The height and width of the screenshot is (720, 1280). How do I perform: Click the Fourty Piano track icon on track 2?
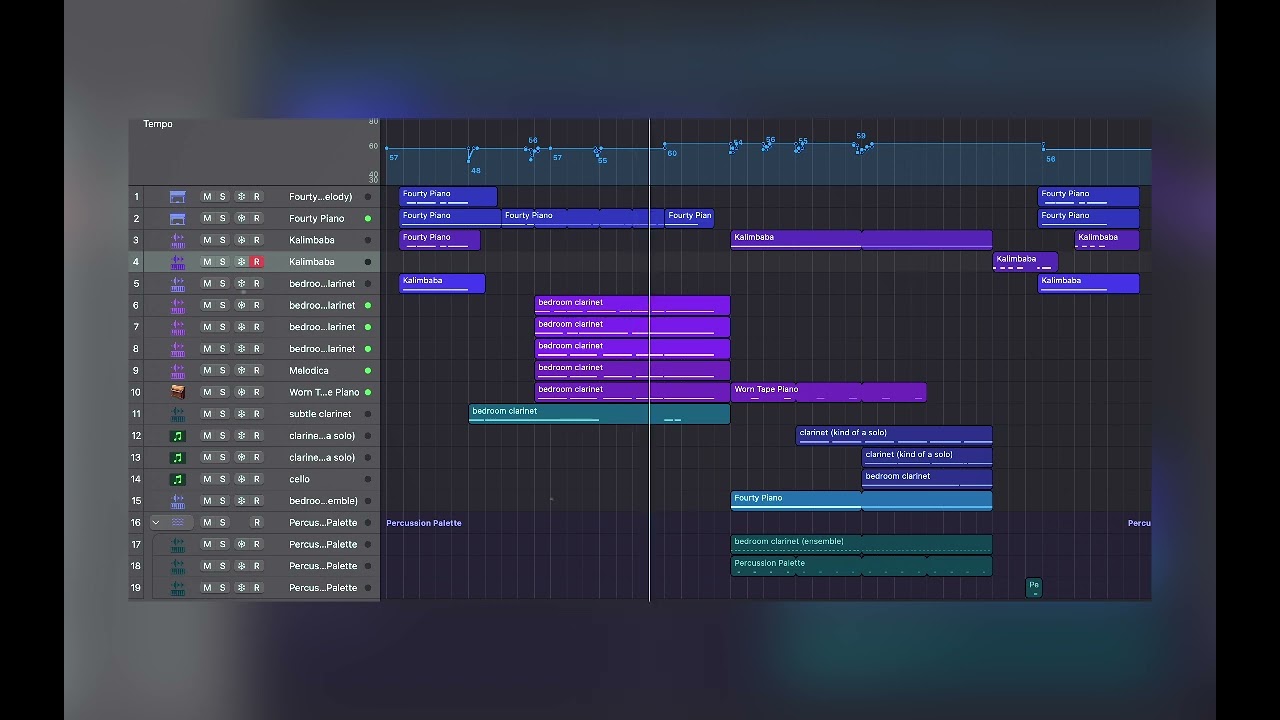pos(177,219)
